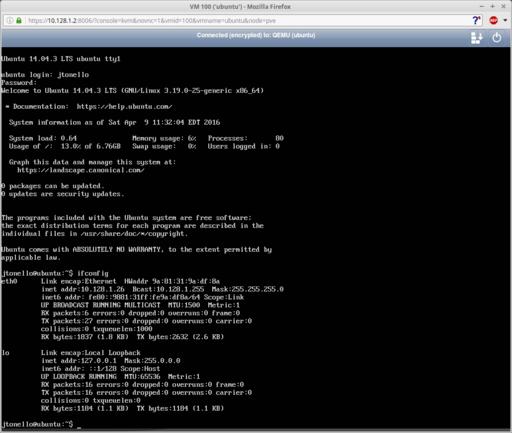Click the VM 100 ('ubuntu') window title bar
This screenshot has height=433, width=512.
click(240, 6)
